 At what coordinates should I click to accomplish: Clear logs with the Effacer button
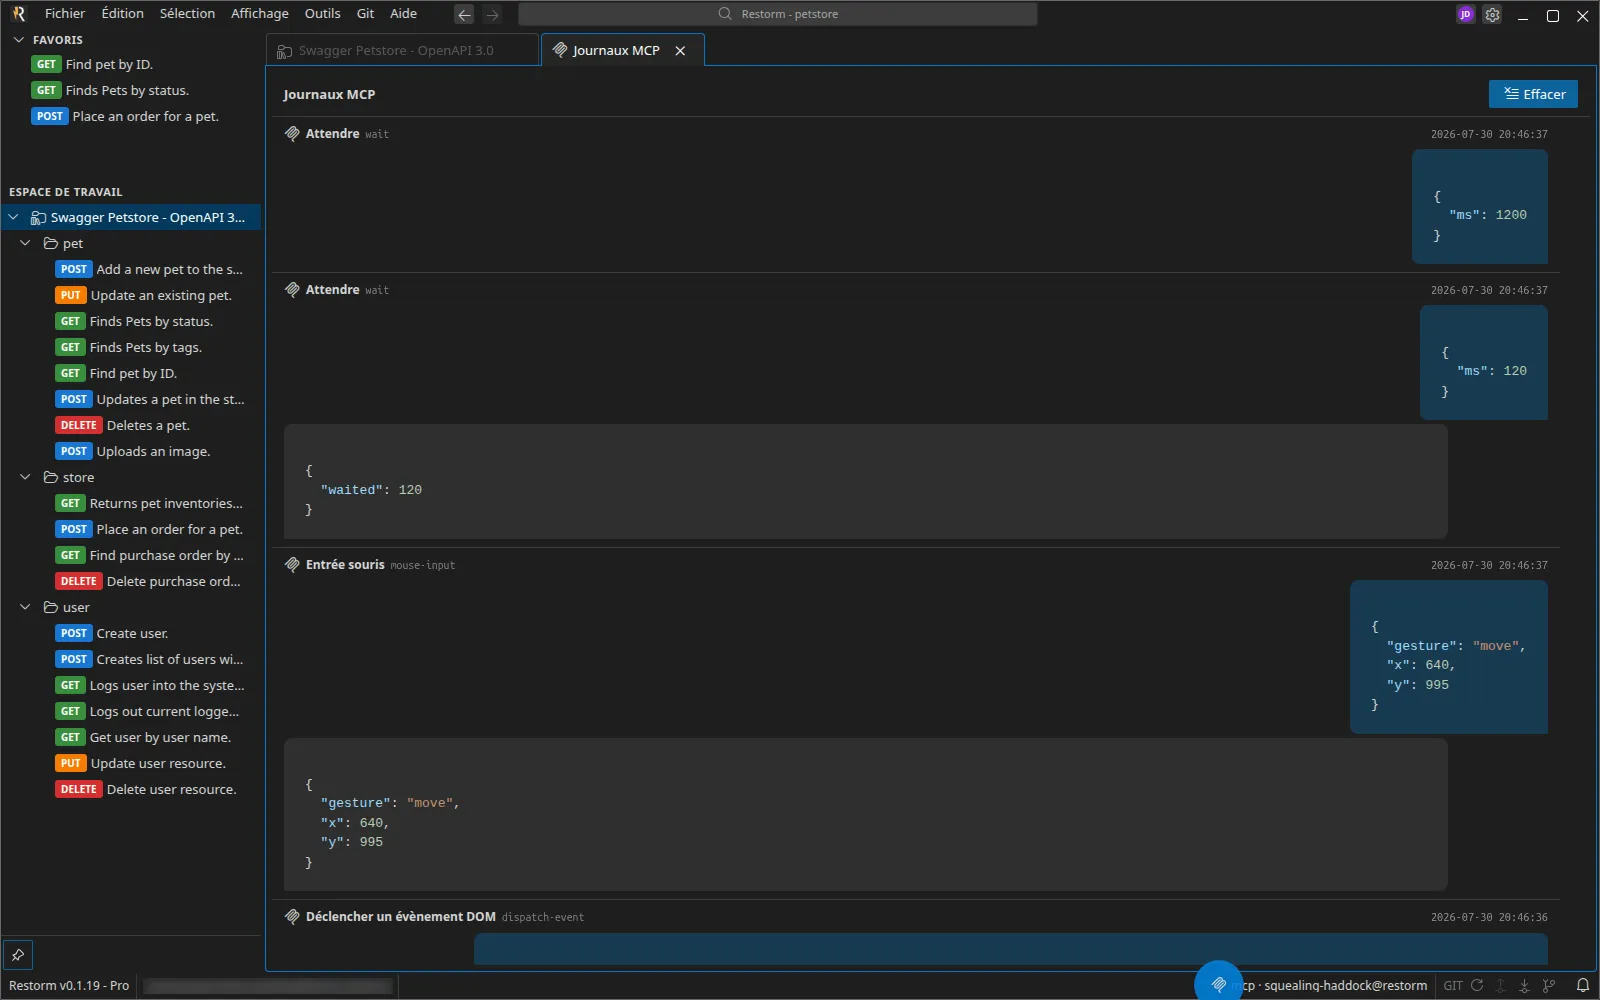1534,94
